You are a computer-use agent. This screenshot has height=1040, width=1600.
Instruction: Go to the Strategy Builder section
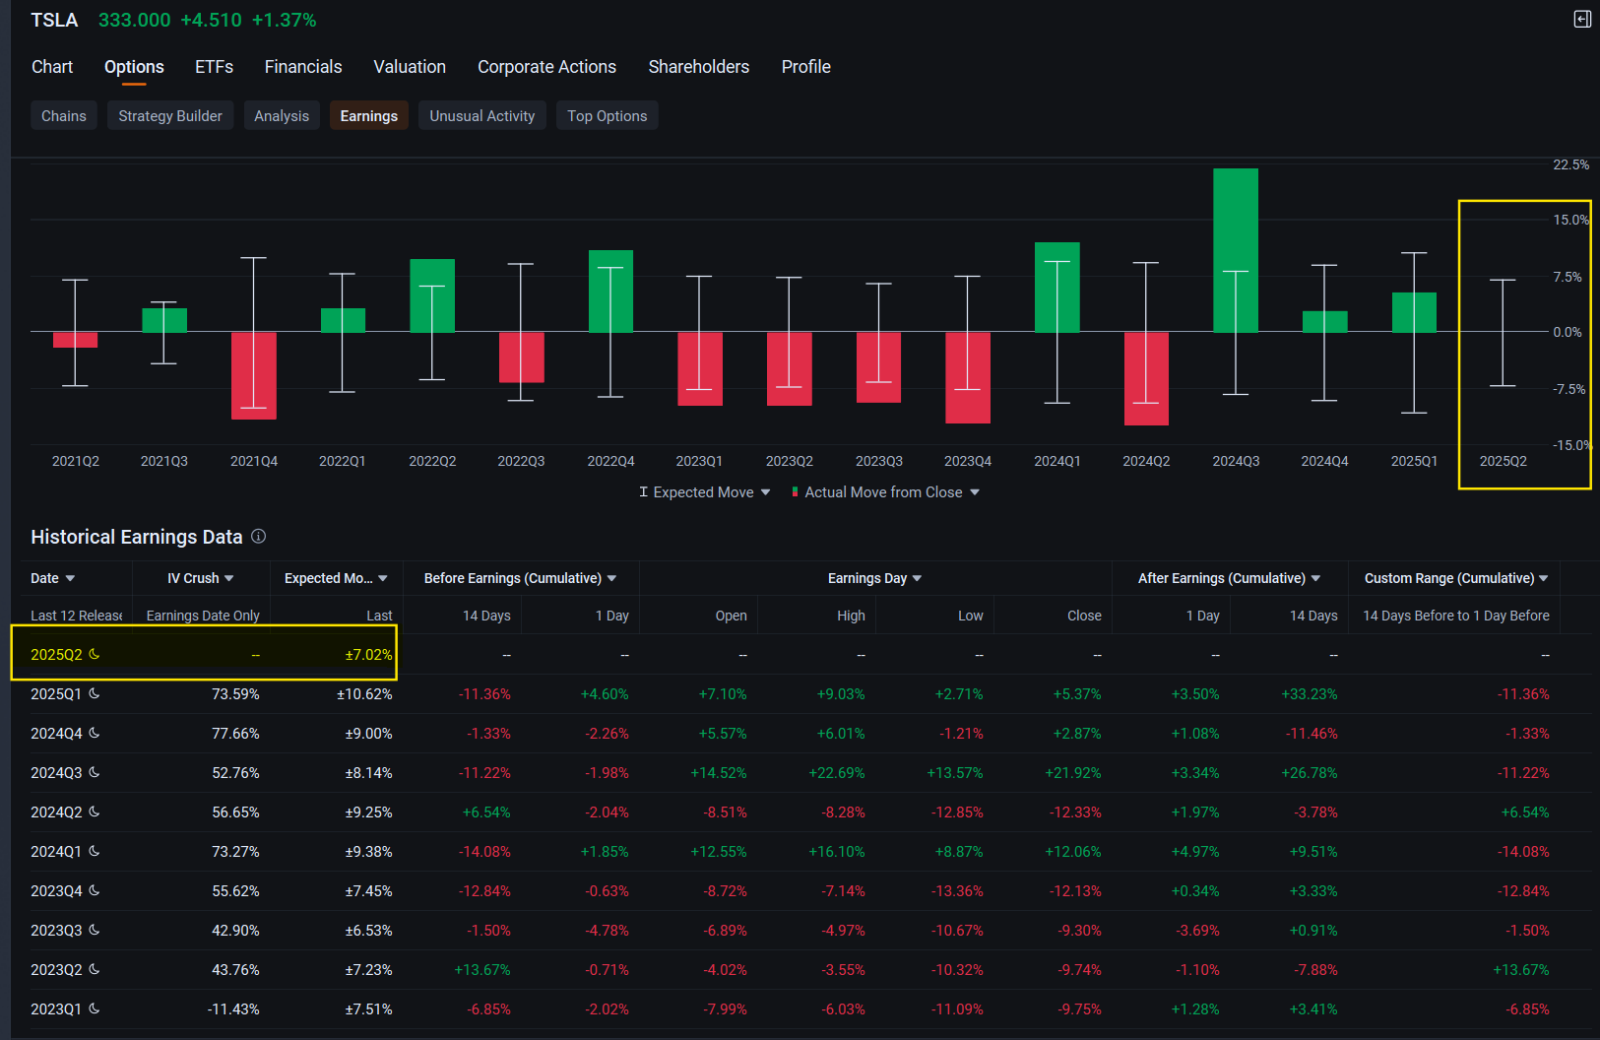click(170, 116)
